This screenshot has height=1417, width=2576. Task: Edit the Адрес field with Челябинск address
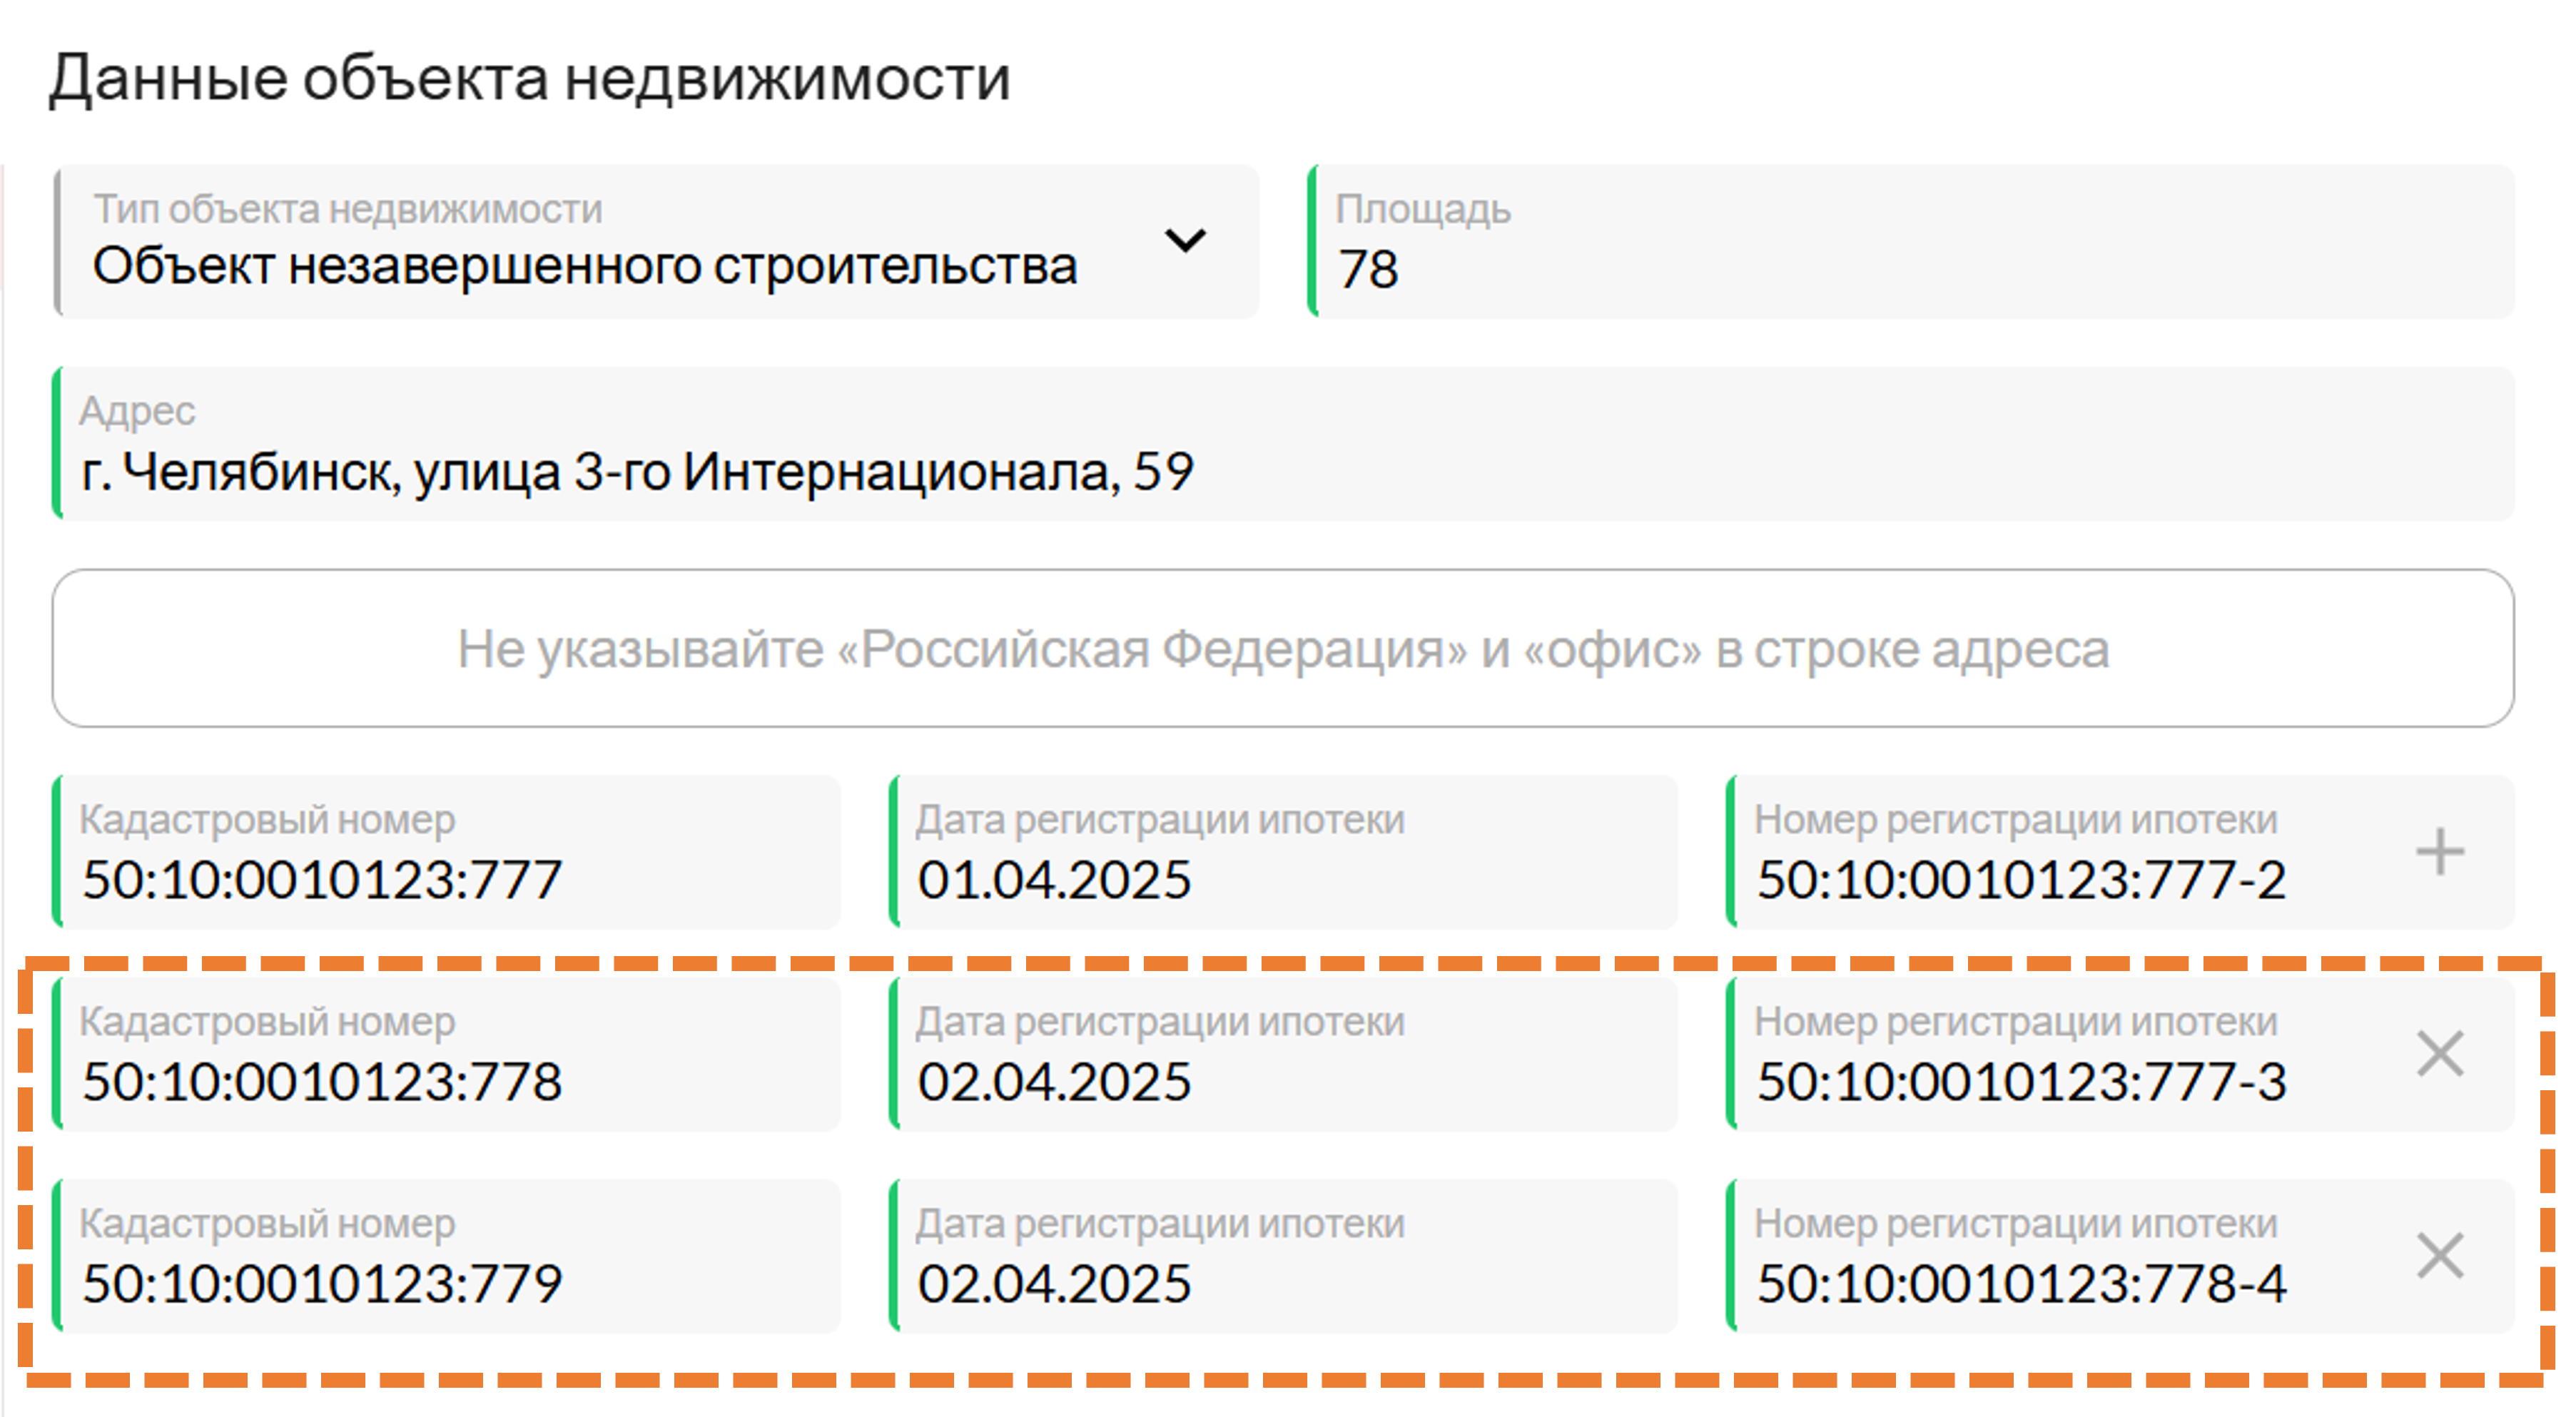coord(1283,444)
